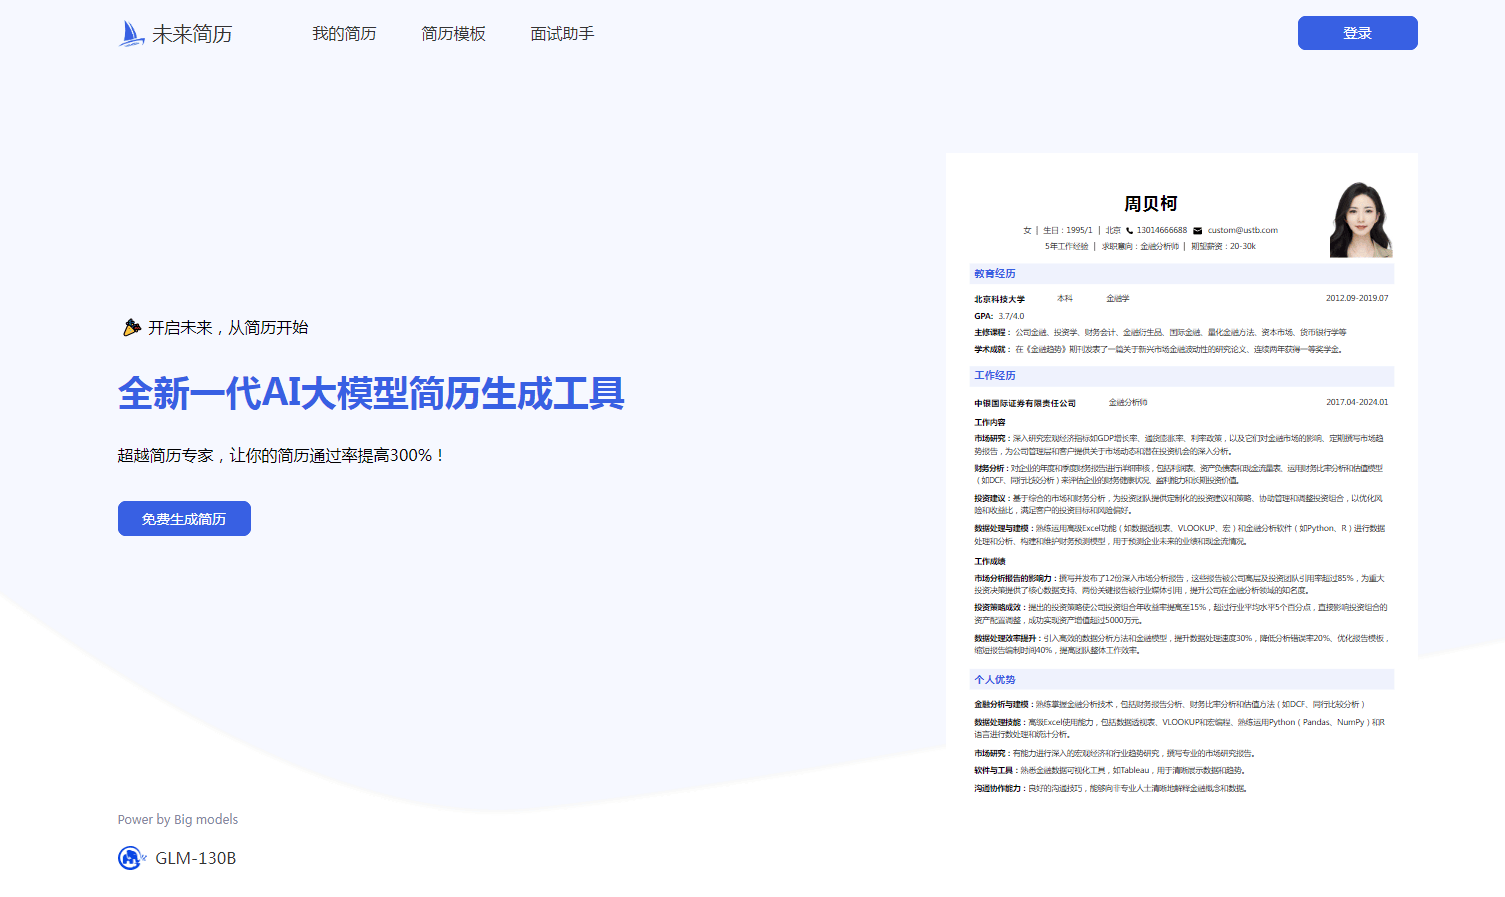Viewport: 1505px width, 897px height.
Task: Go to the 简历模板 page
Action: point(453,34)
